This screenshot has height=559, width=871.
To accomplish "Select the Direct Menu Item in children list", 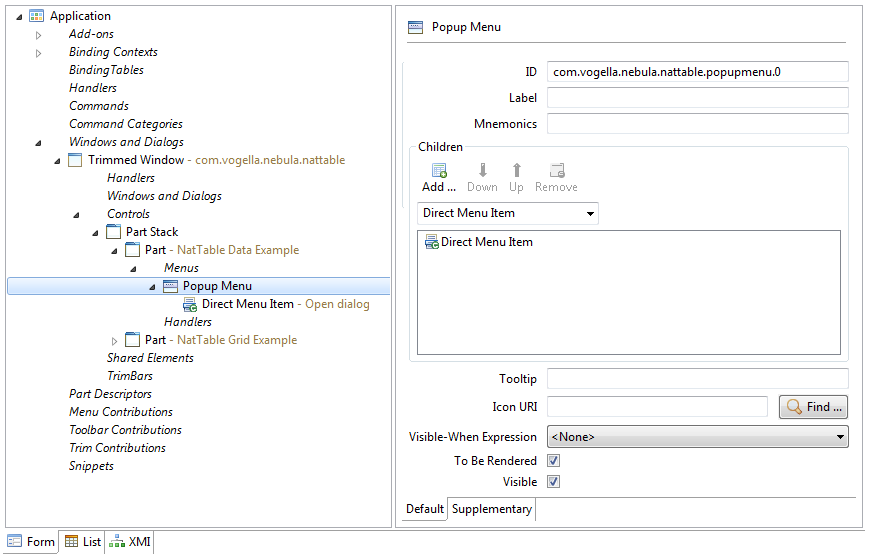I will tap(478, 242).
